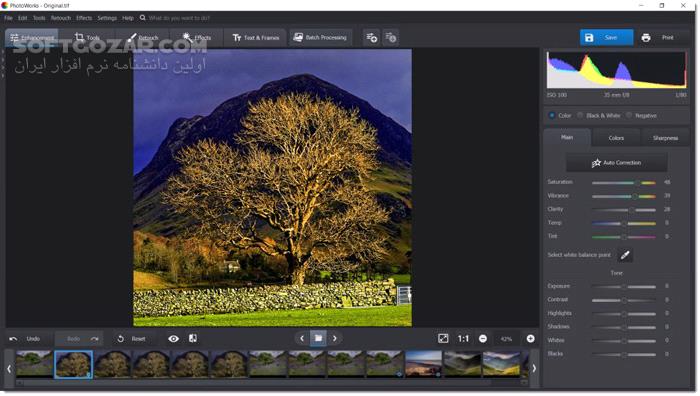The height and width of the screenshot is (396, 700).
Task: Save the photo with the Save button
Action: (x=606, y=38)
